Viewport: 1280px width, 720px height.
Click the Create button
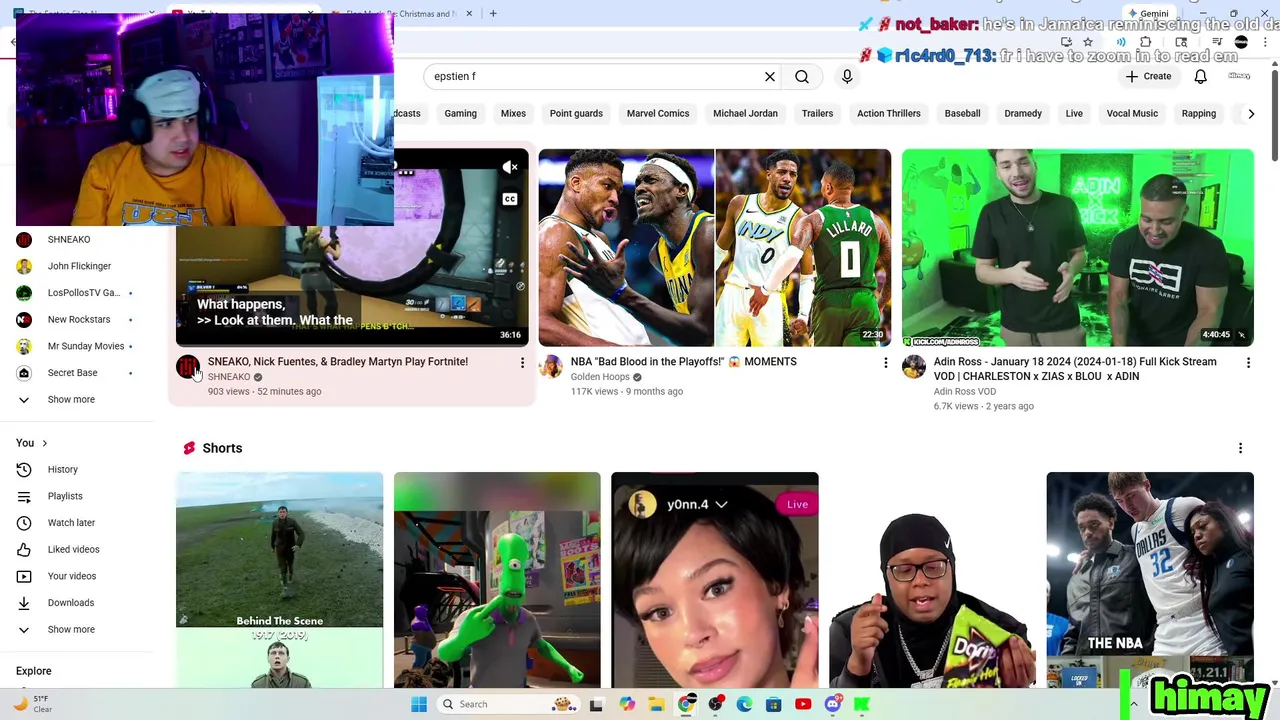pyautogui.click(x=1148, y=77)
